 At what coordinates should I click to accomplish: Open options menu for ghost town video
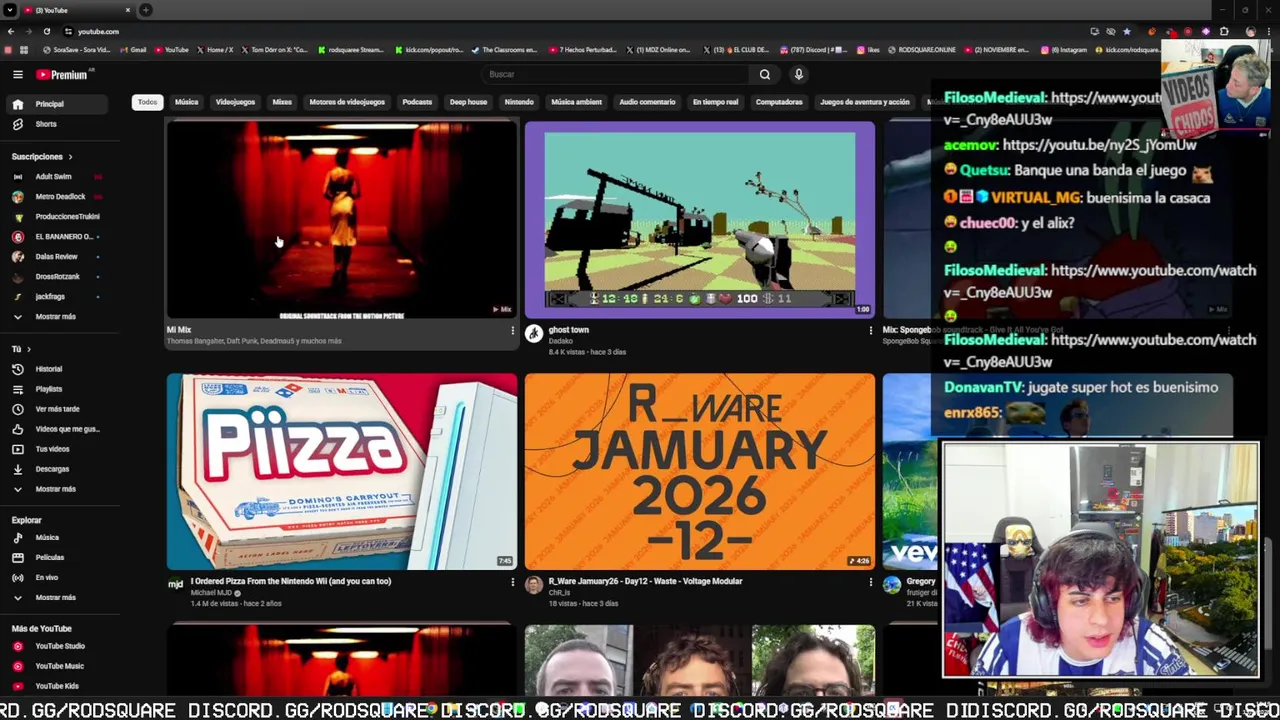870,330
